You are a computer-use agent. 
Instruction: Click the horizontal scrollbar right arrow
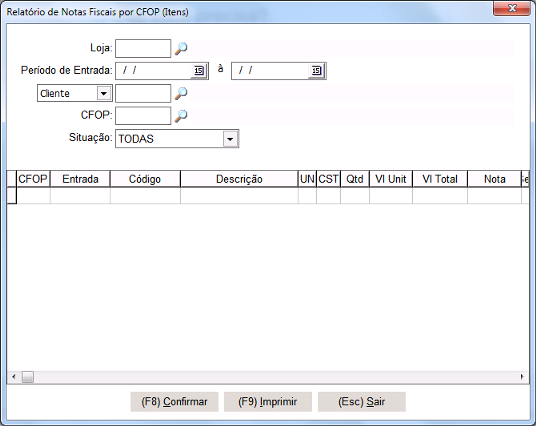point(522,377)
